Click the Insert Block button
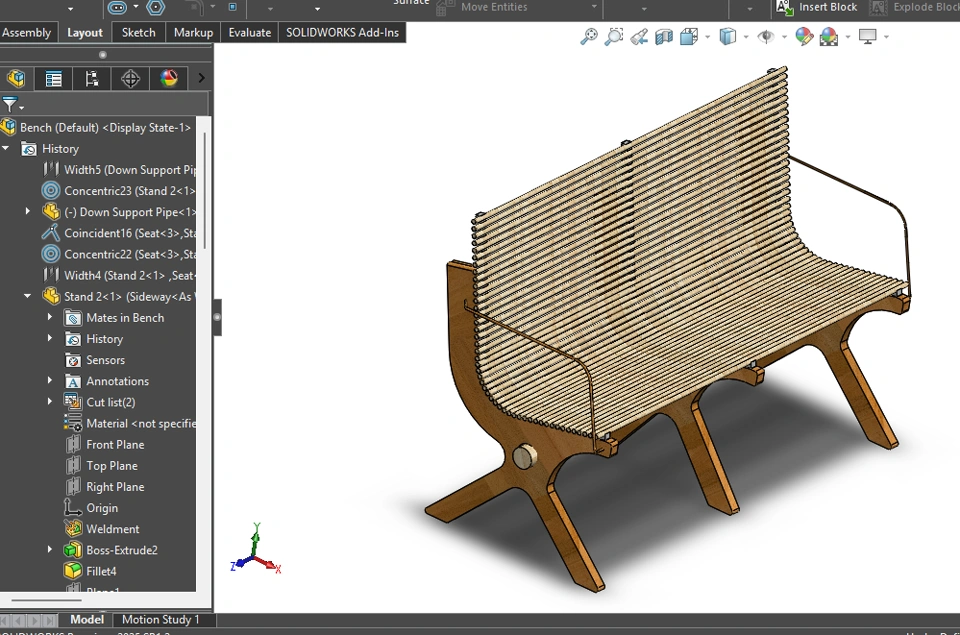960x635 pixels. coord(817,7)
